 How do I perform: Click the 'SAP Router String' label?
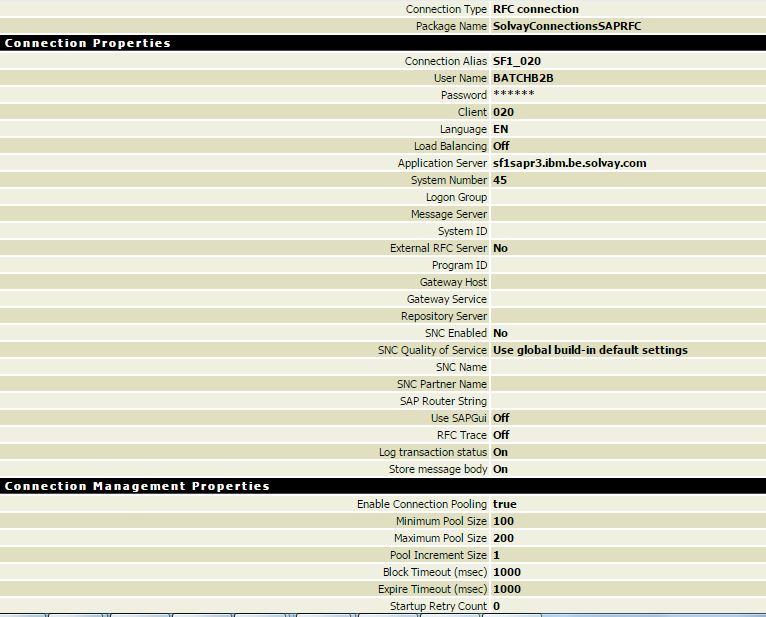pyautogui.click(x=443, y=401)
